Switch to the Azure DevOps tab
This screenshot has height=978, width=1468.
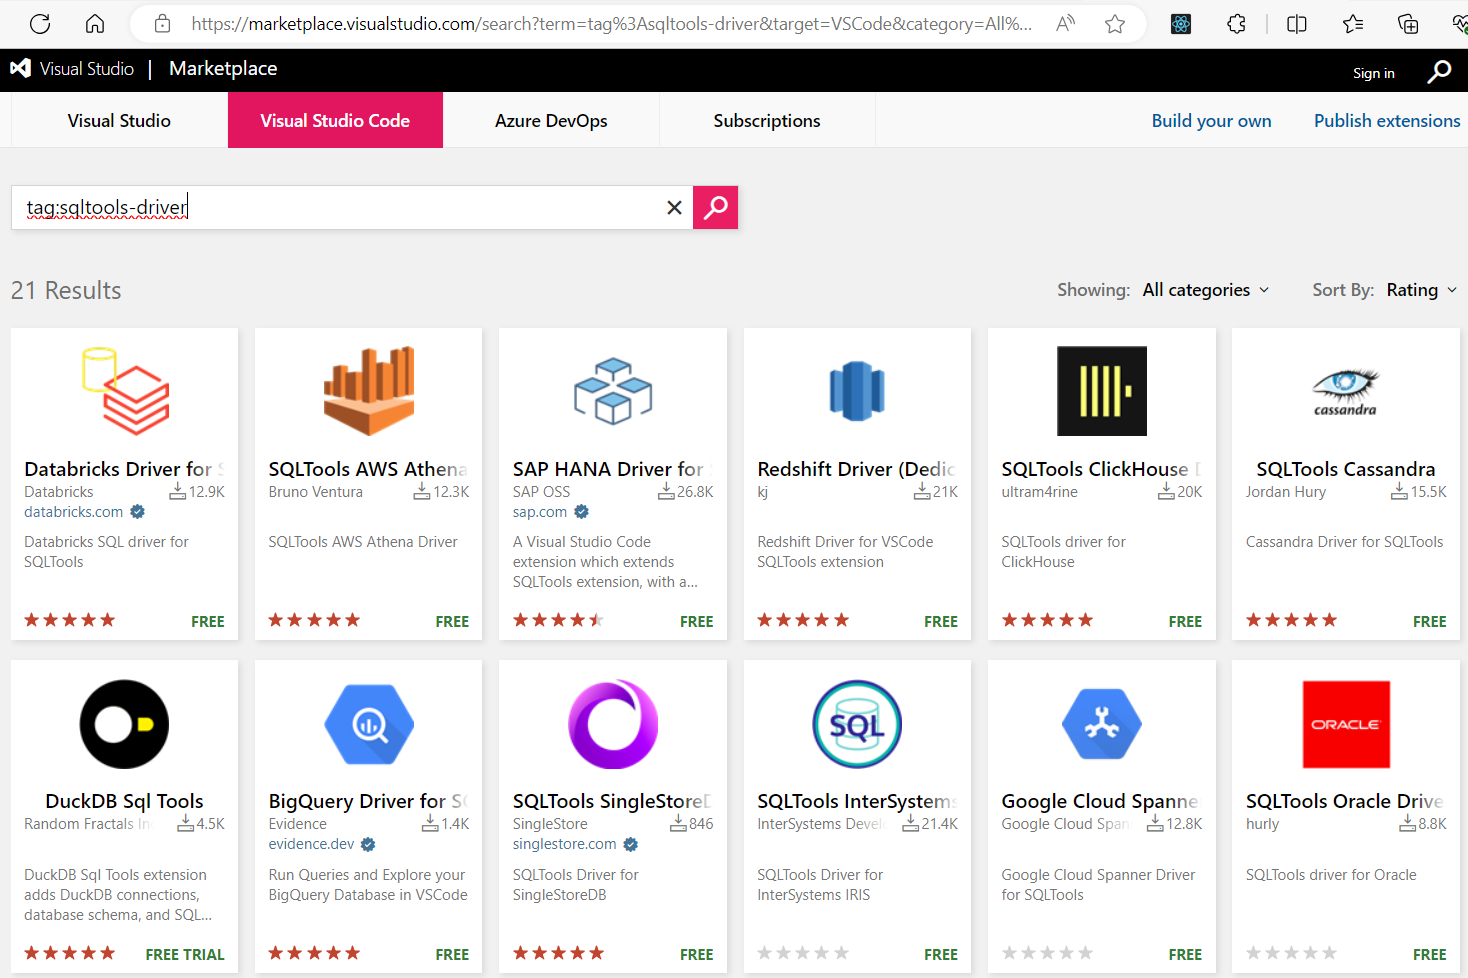point(551,121)
